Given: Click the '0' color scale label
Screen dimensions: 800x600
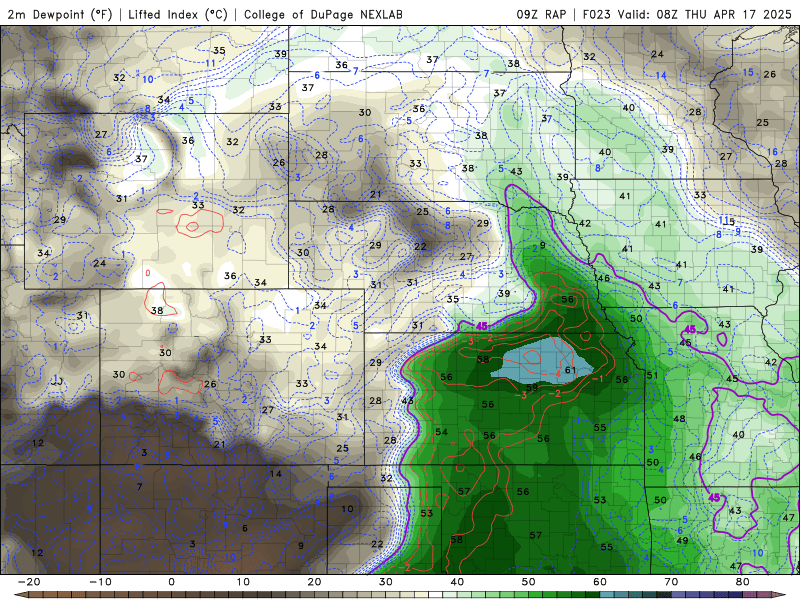Looking at the screenshot, I should pos(171,582).
